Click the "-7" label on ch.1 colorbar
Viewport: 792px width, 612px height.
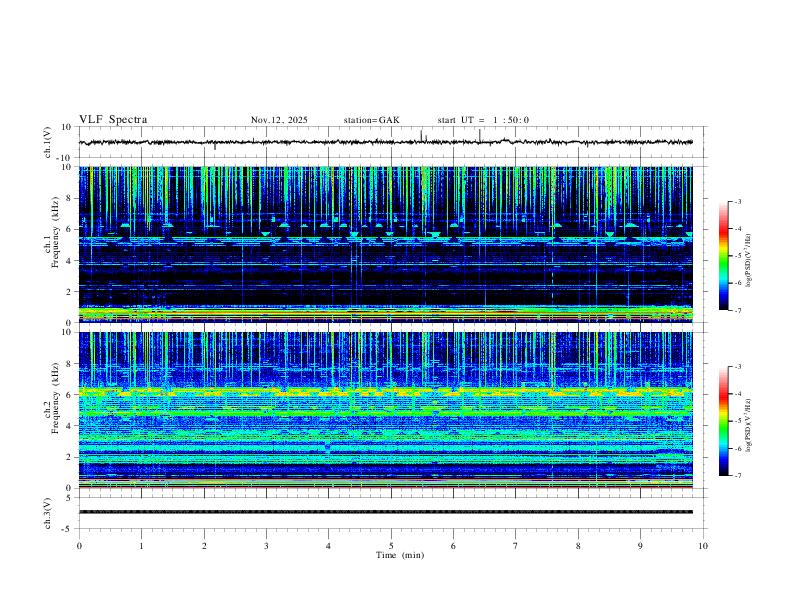pos(737,310)
